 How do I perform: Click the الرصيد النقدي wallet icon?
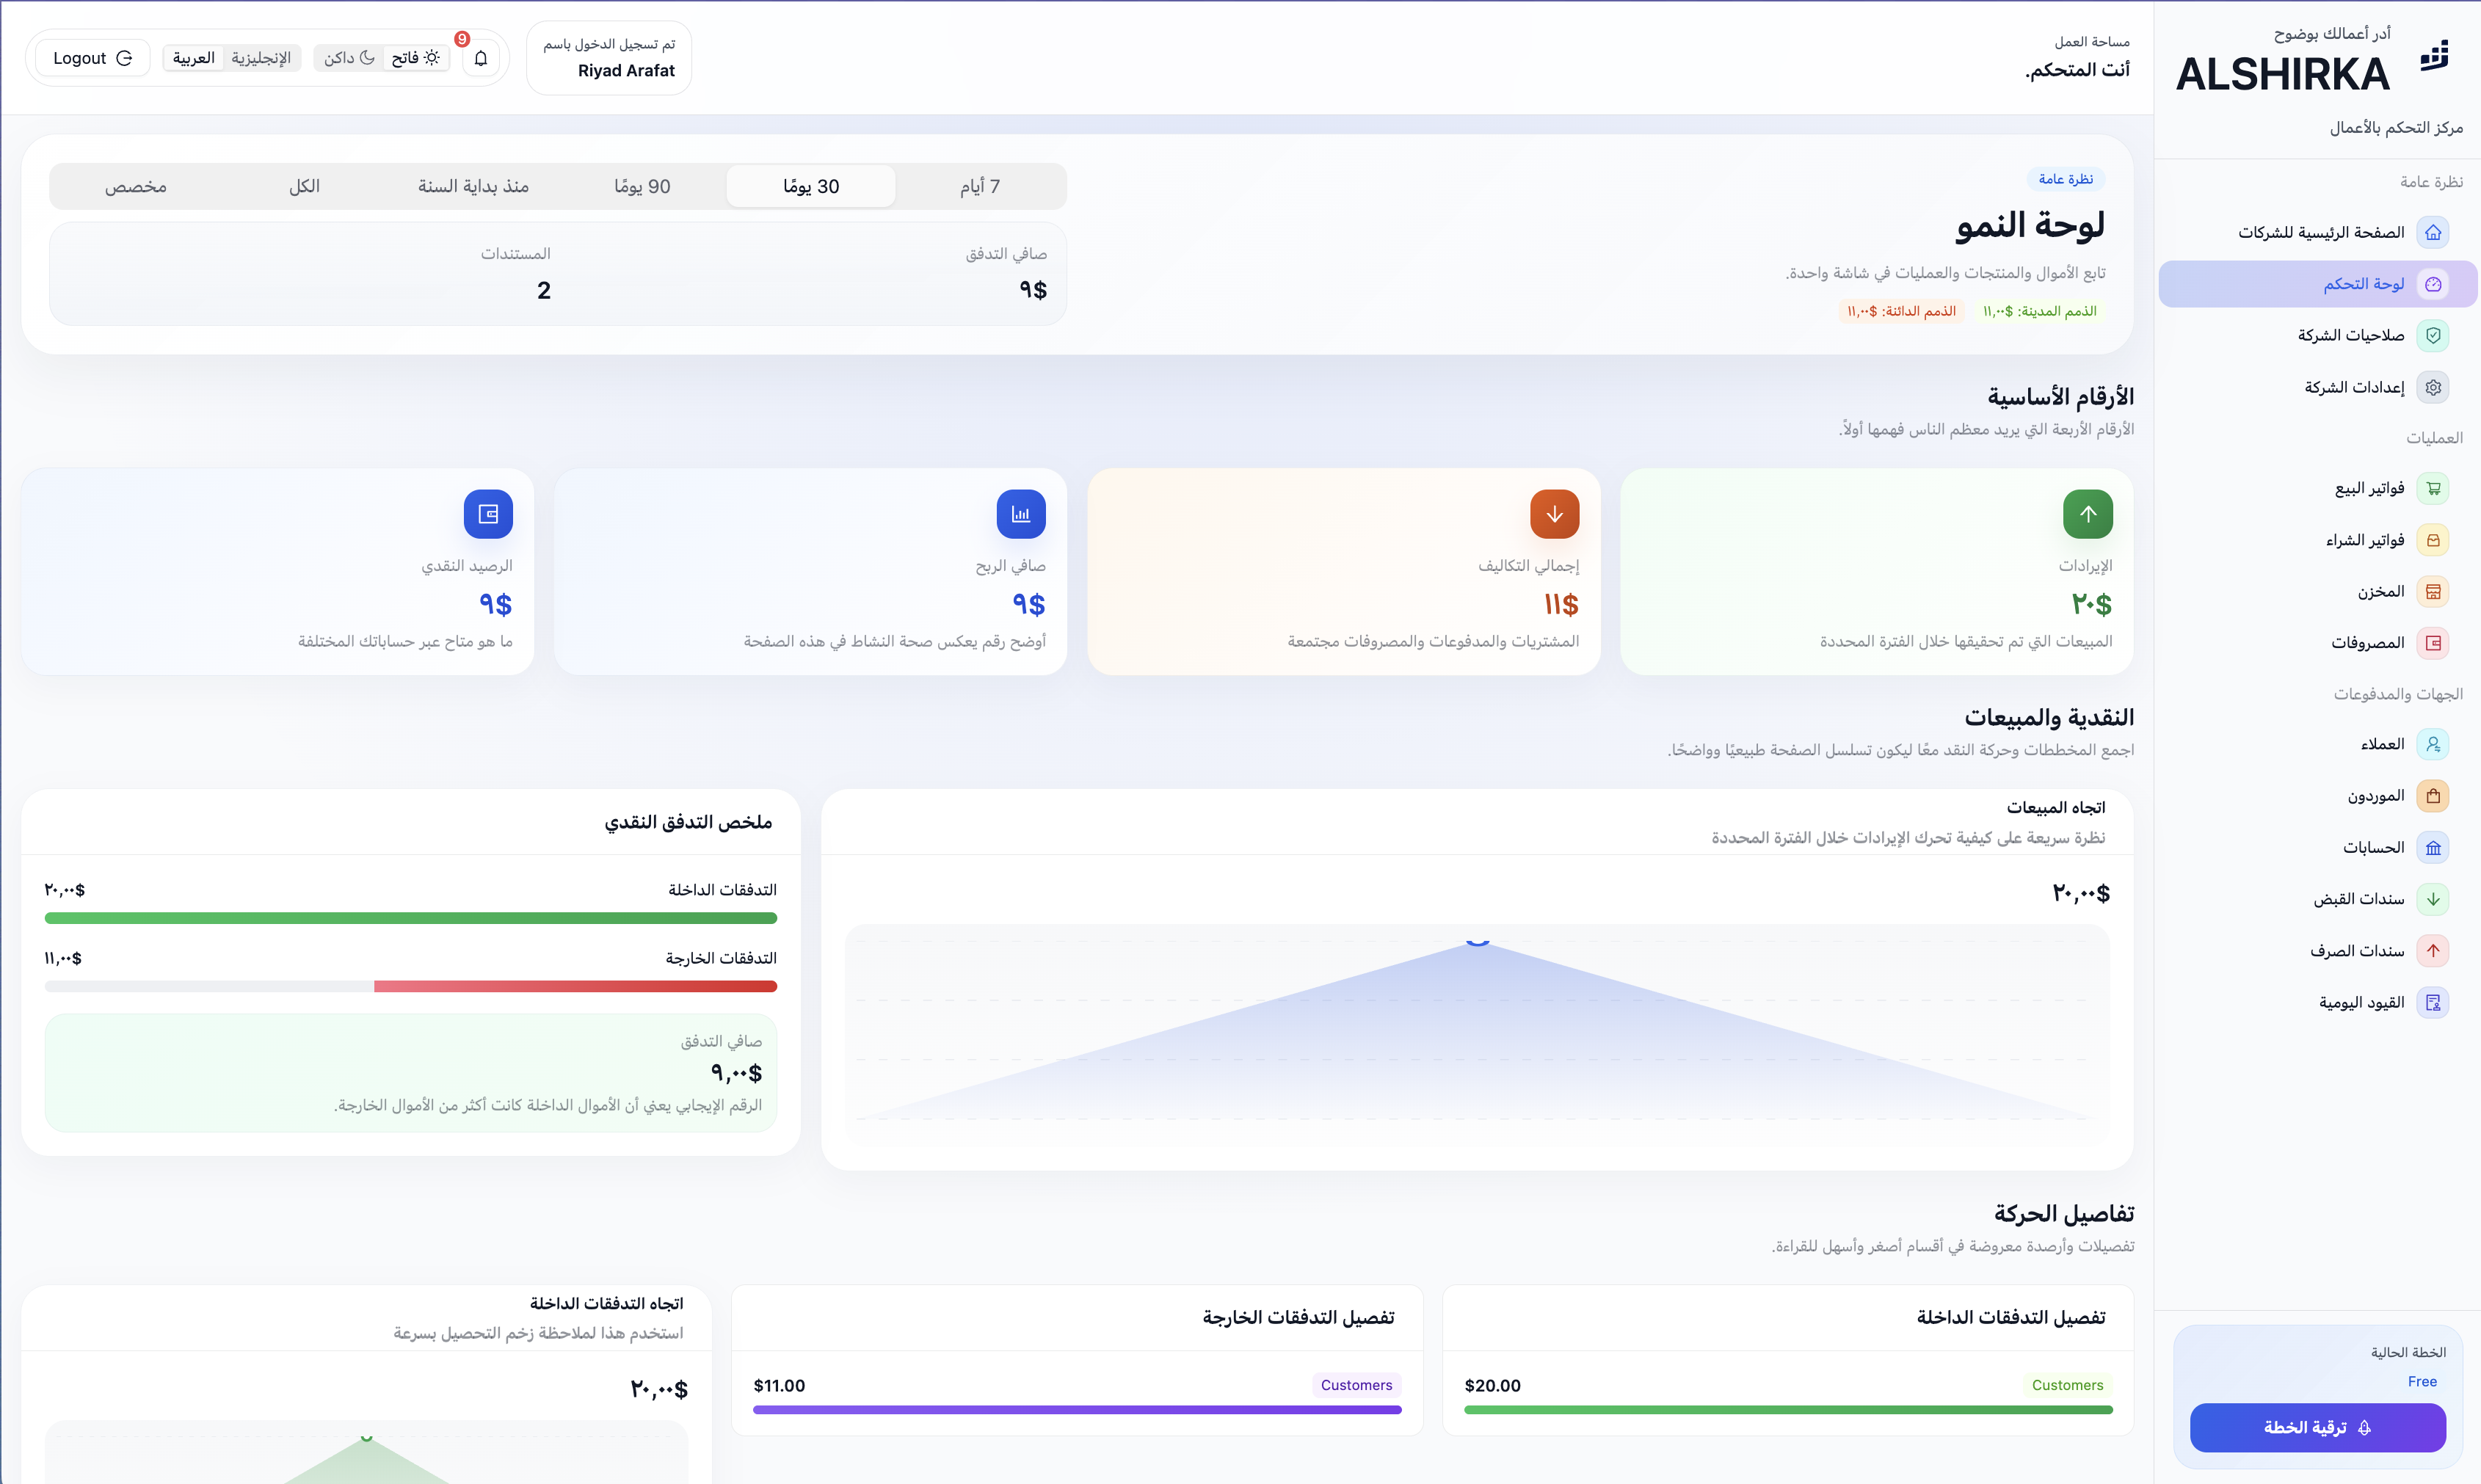coord(488,514)
